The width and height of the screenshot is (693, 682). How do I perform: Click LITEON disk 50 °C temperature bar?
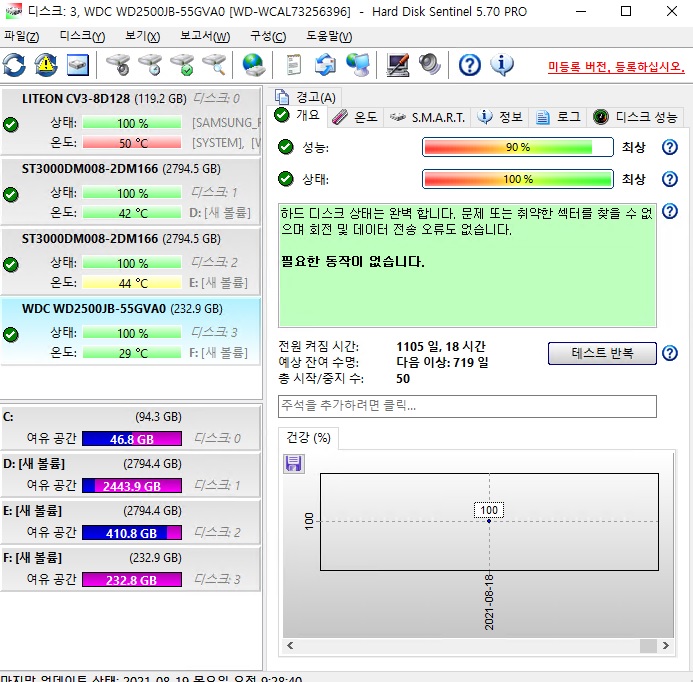[x=132, y=143]
